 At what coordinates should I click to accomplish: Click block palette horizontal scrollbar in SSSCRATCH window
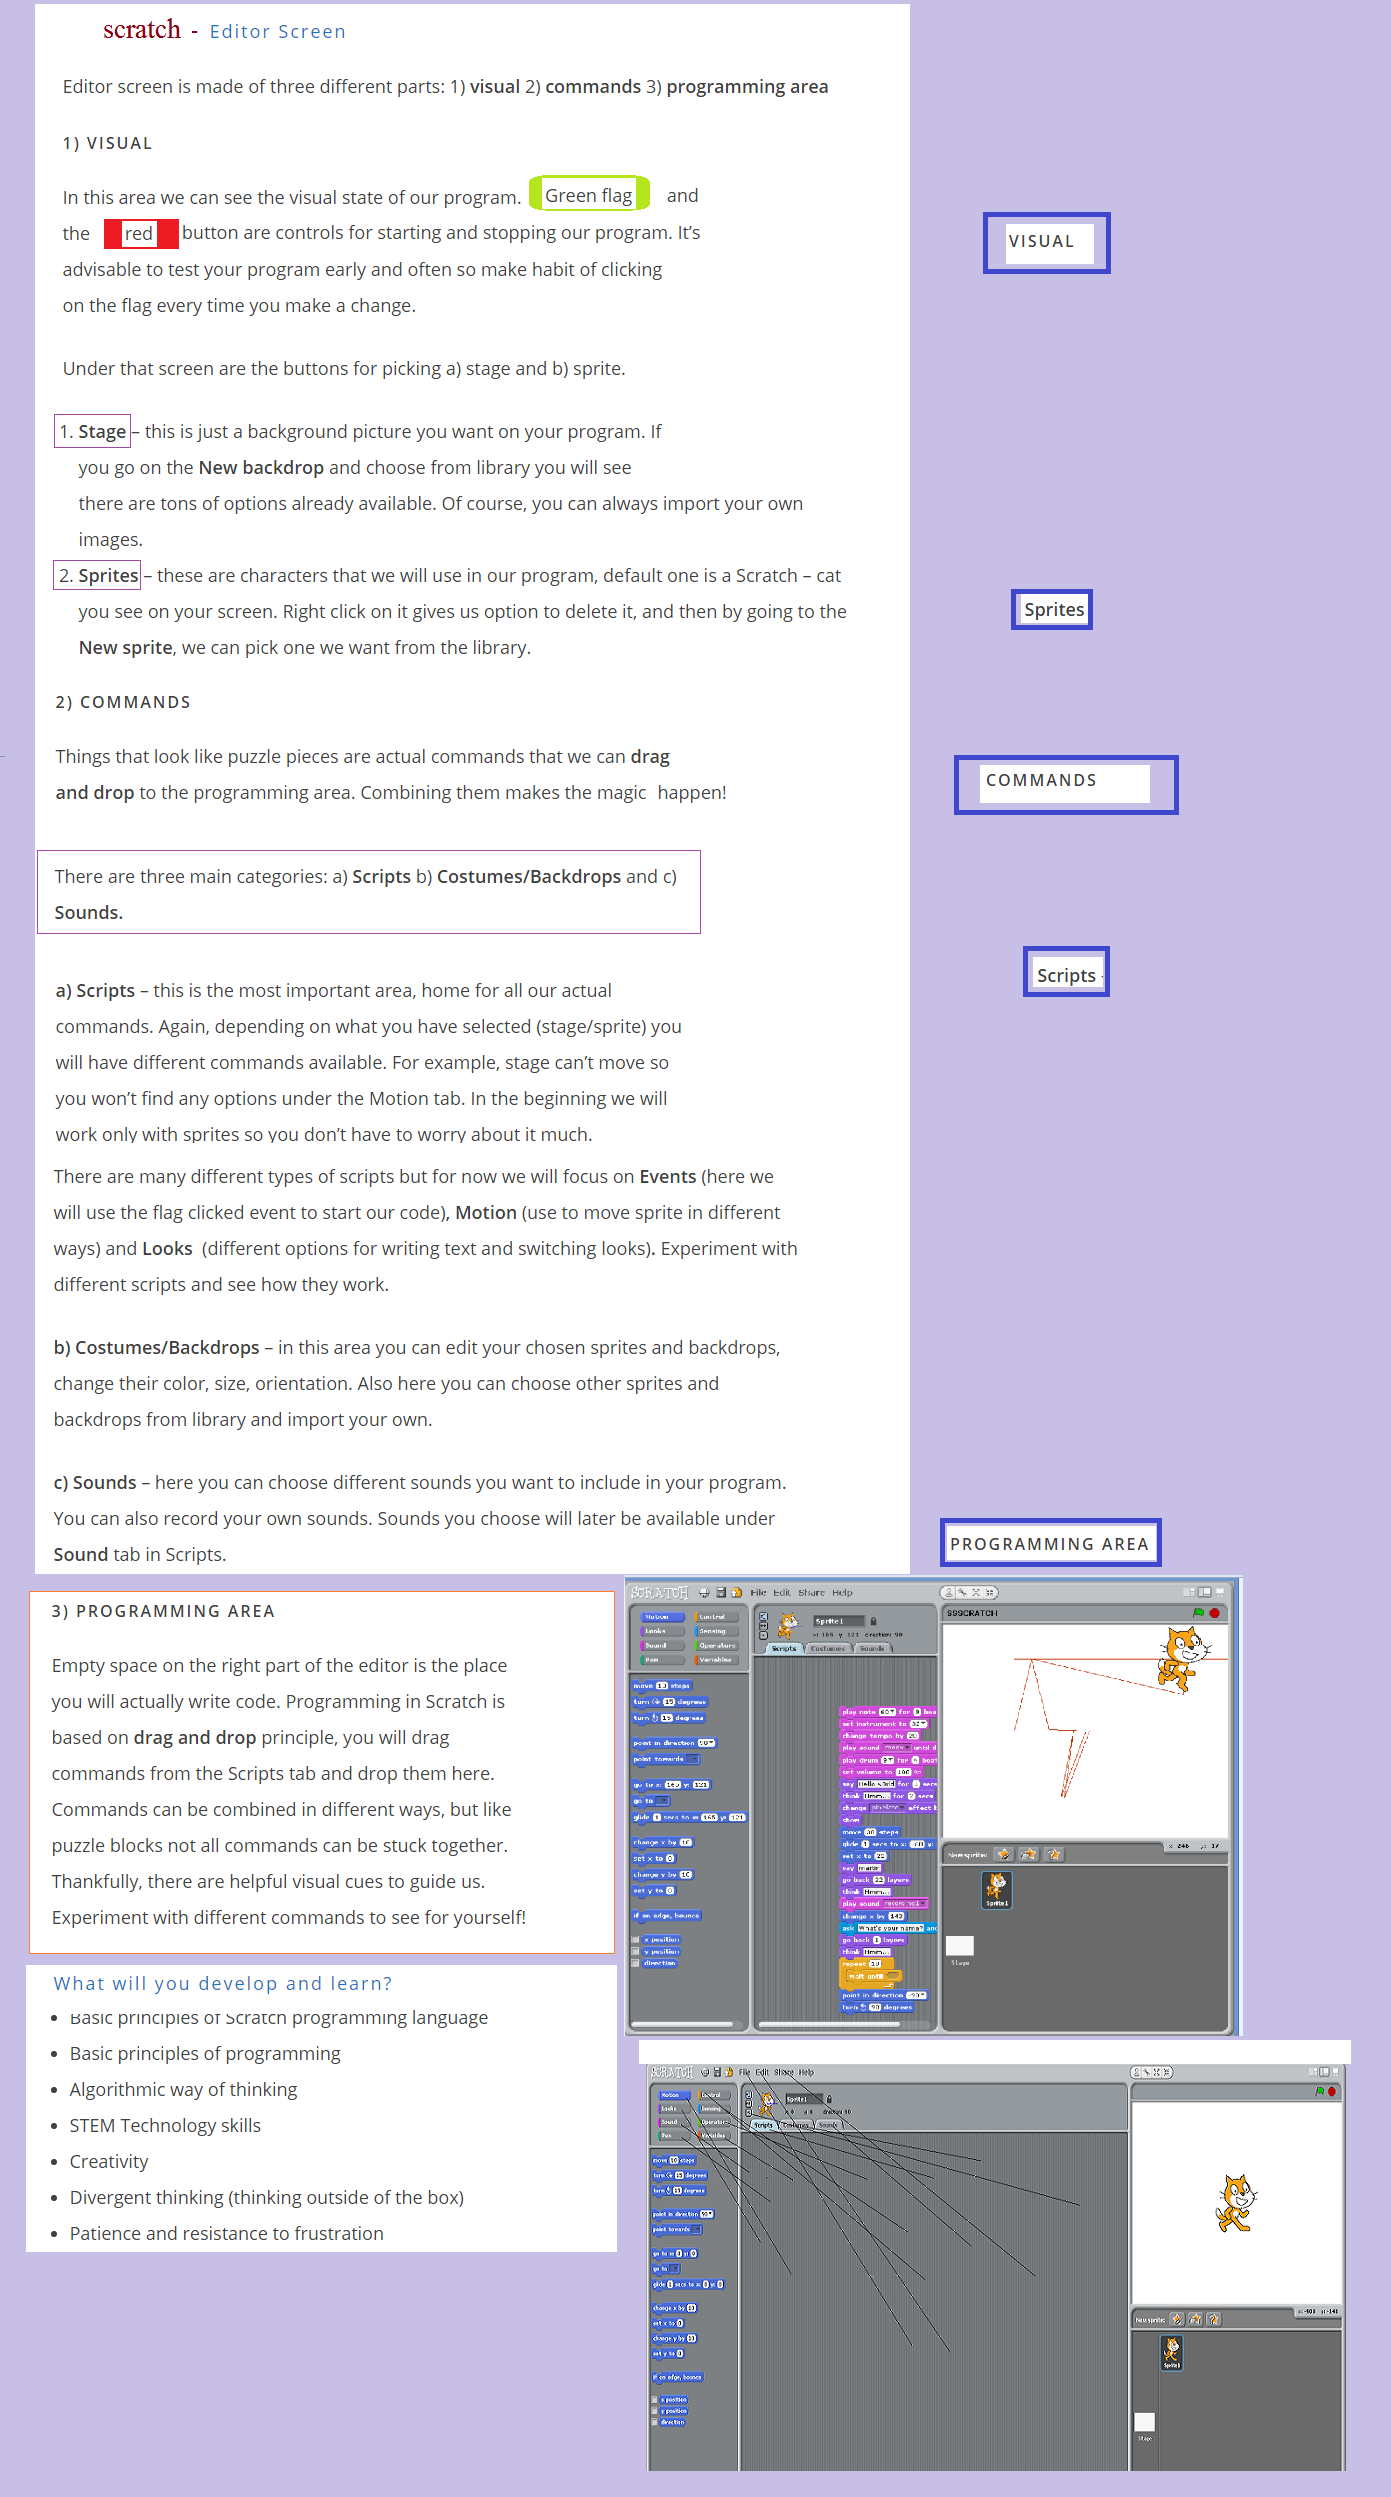point(682,2024)
